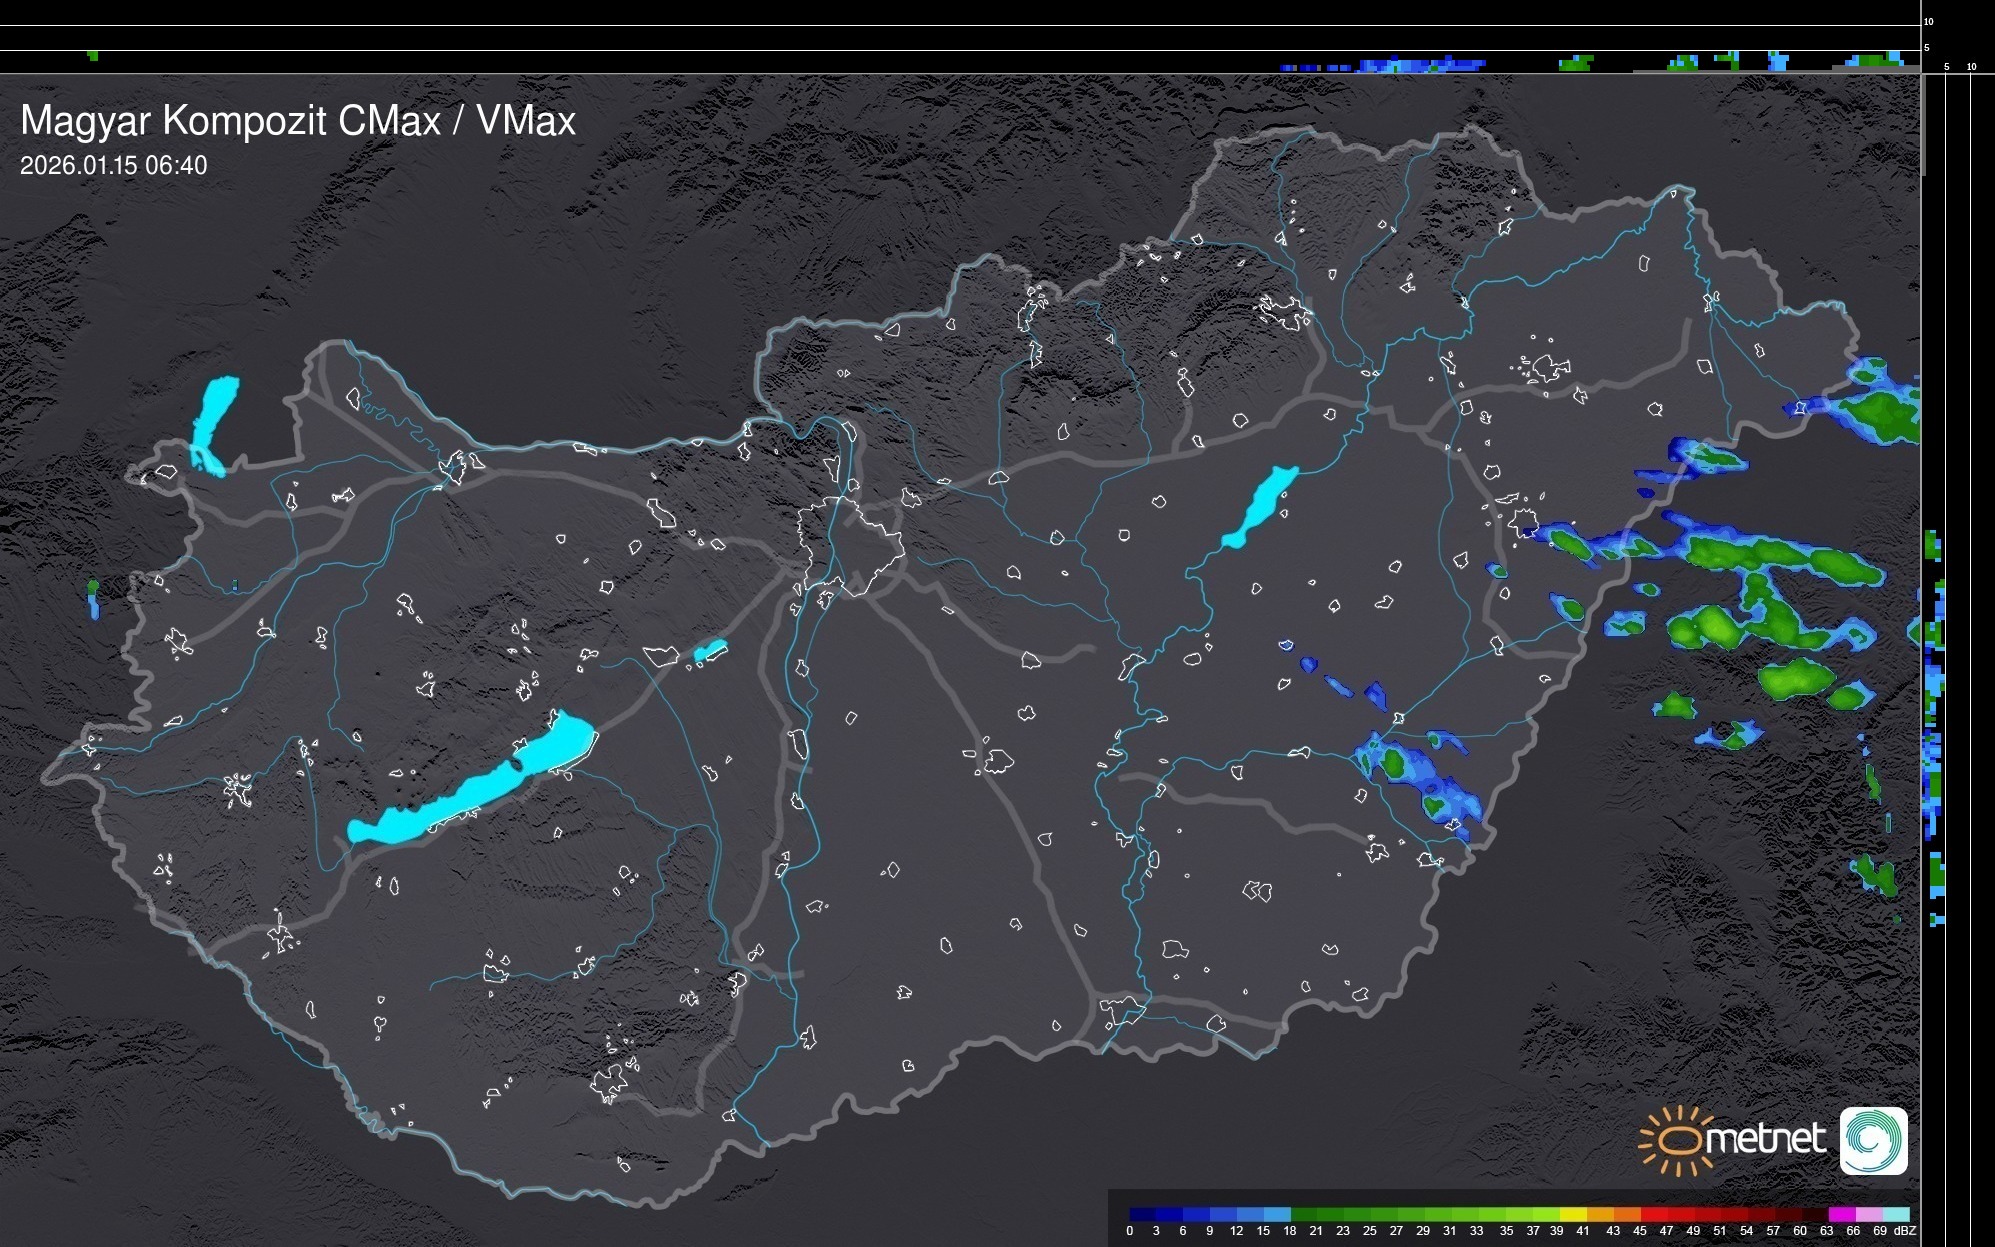
Task: Click the 10 km label on top VMax panel
Action: tap(1929, 21)
